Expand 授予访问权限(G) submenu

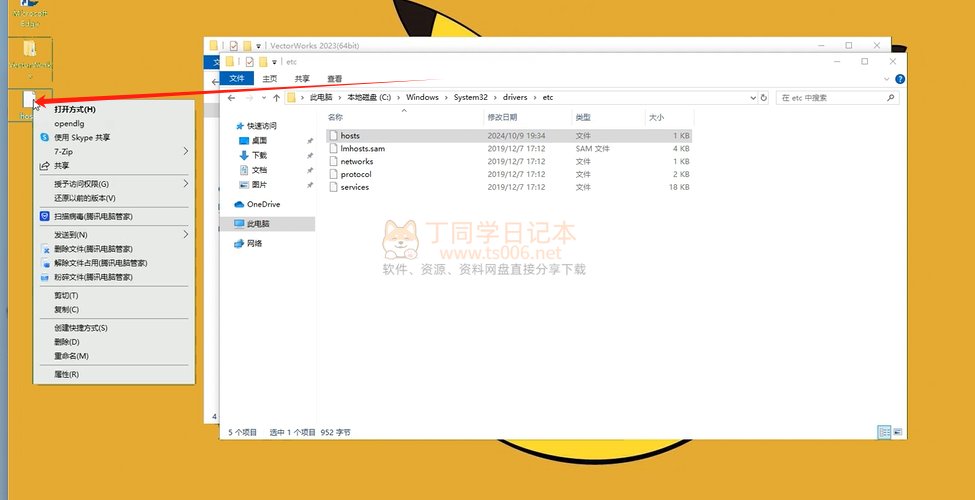tap(114, 184)
